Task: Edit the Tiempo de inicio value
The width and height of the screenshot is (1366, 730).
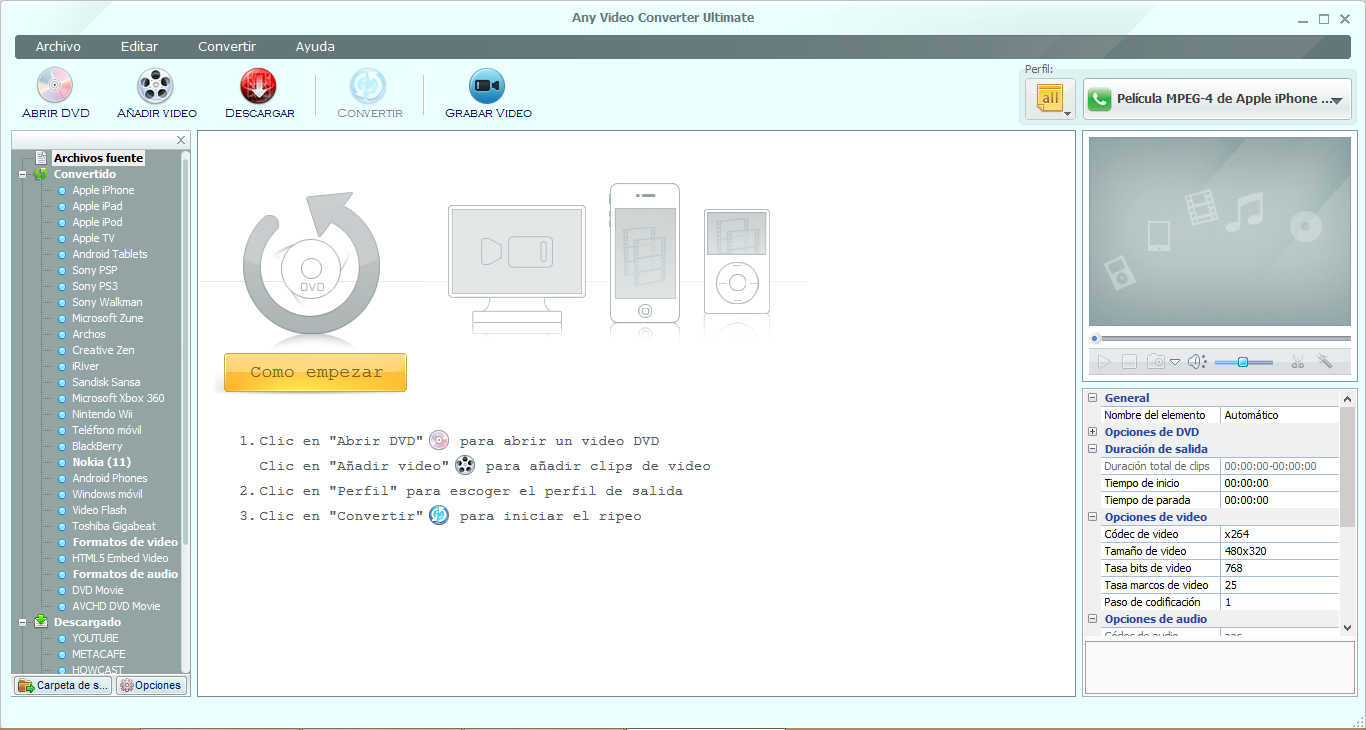Action: 1280,483
